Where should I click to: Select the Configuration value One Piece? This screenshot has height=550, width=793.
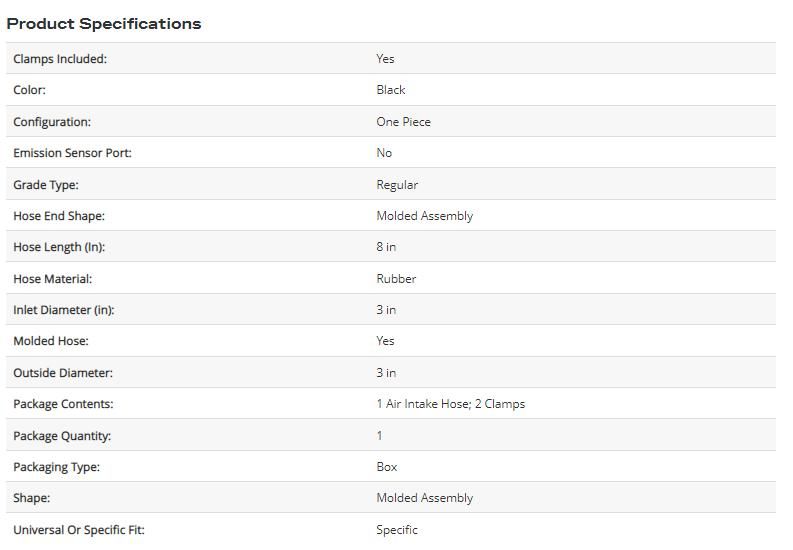[x=403, y=122]
